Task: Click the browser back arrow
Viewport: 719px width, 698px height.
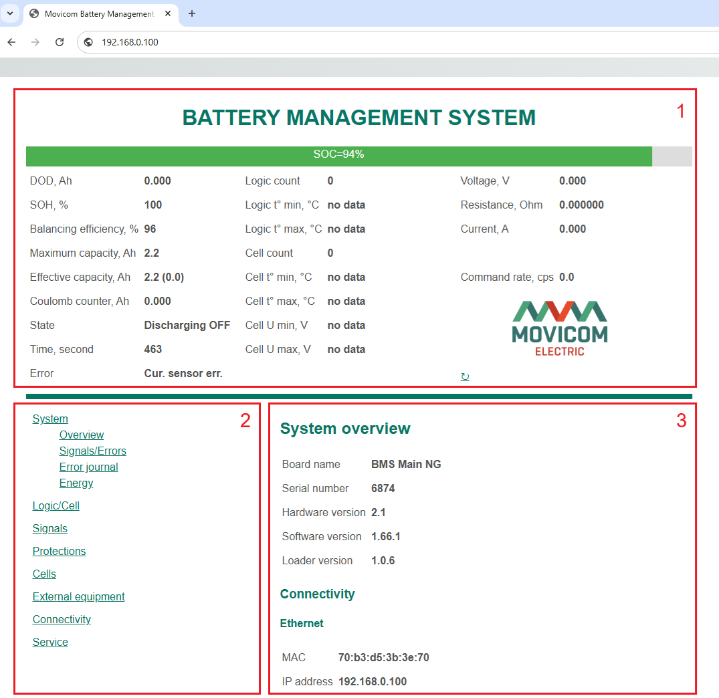Action: (x=11, y=42)
